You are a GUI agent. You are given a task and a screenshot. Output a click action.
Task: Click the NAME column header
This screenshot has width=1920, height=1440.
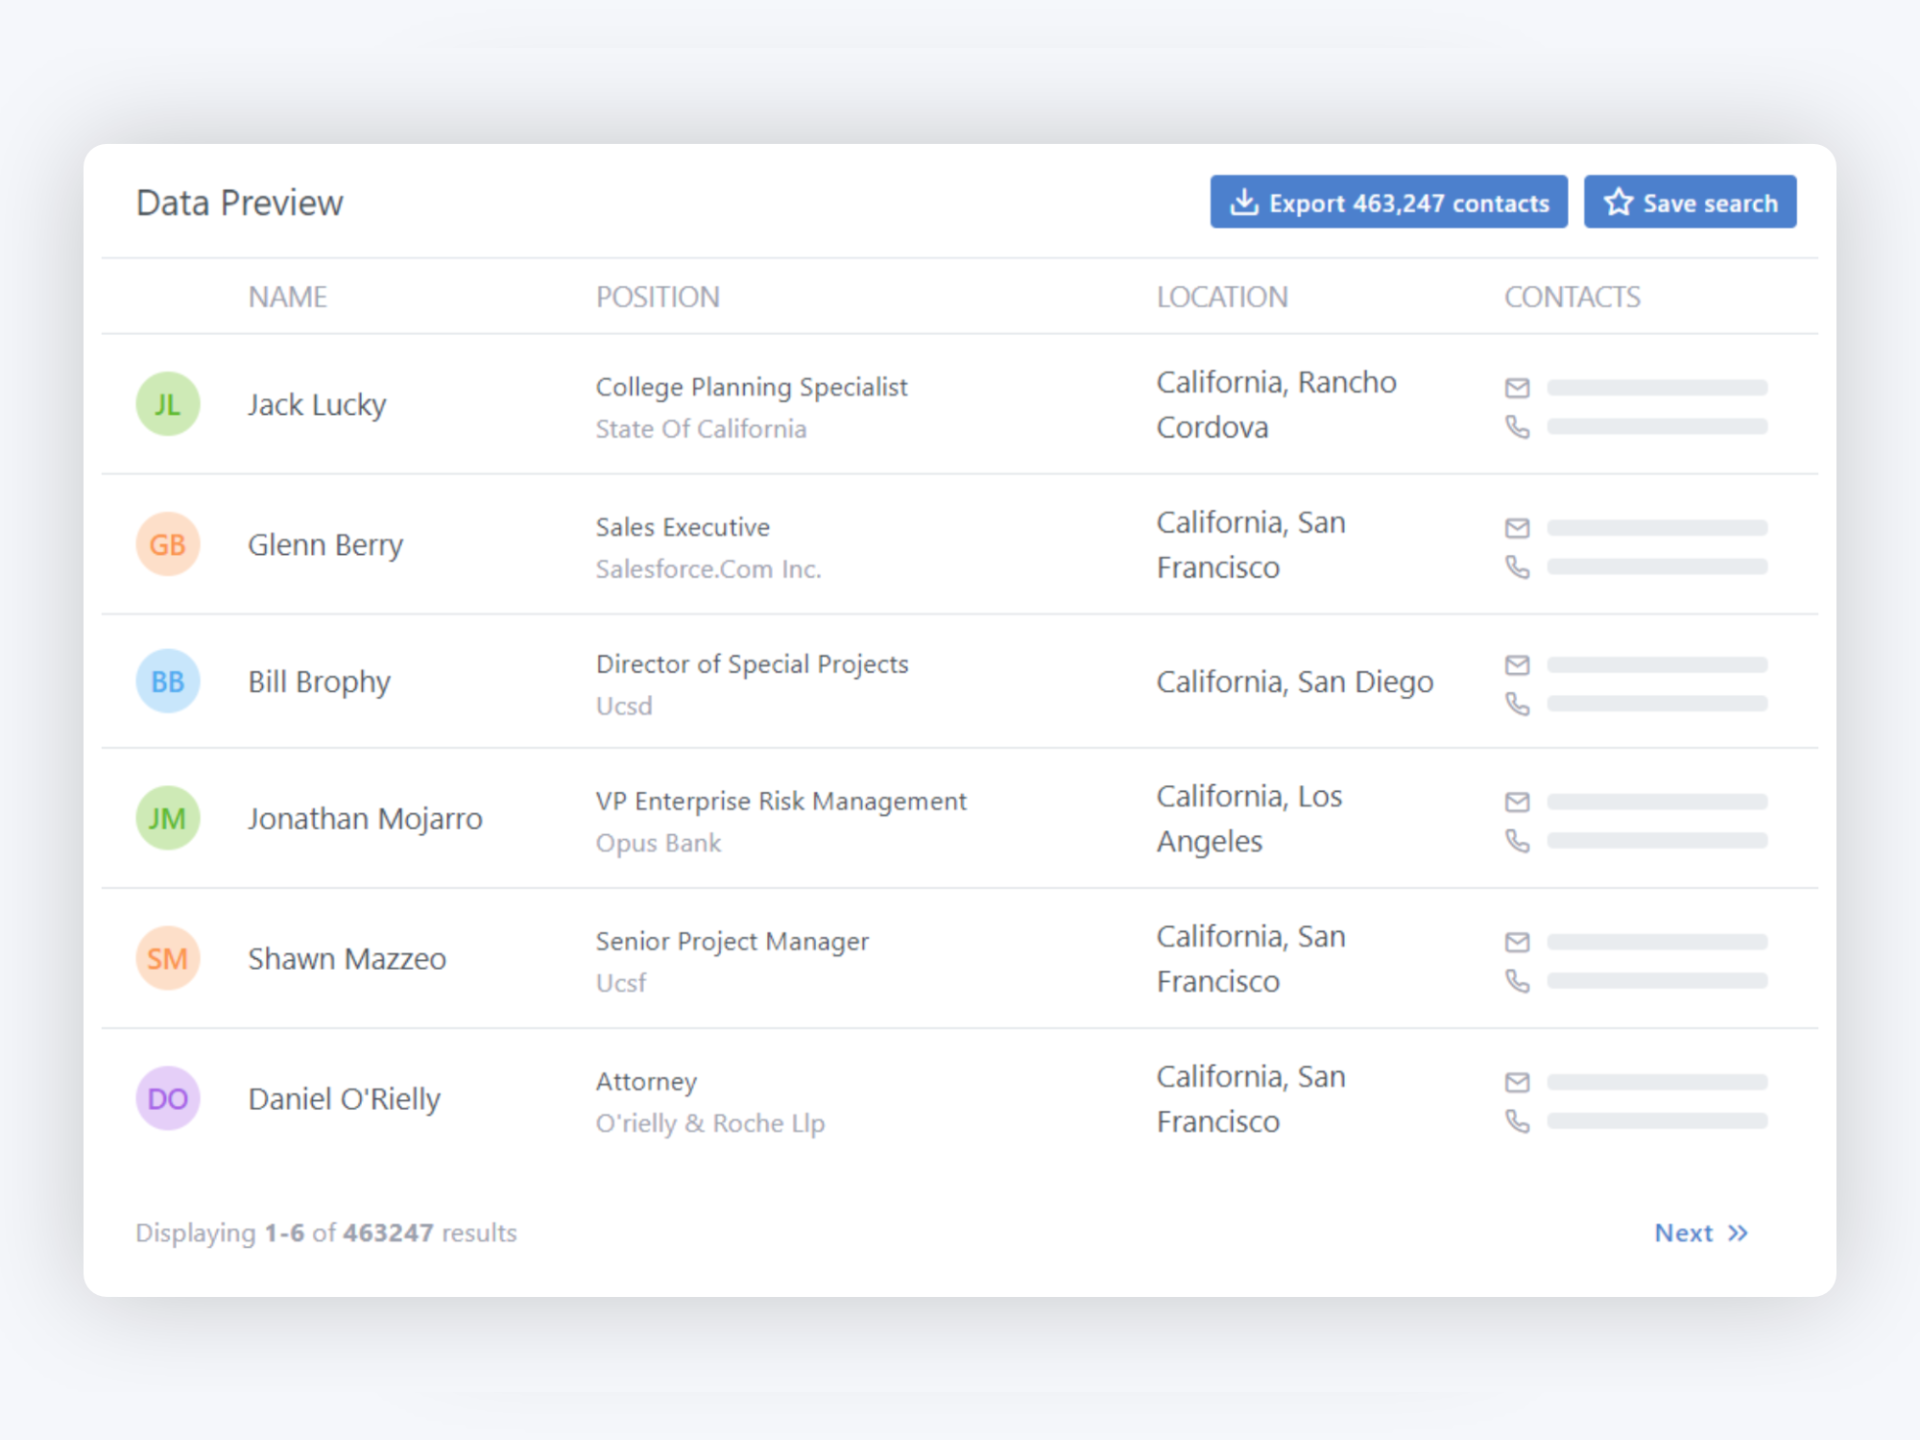coord(287,297)
